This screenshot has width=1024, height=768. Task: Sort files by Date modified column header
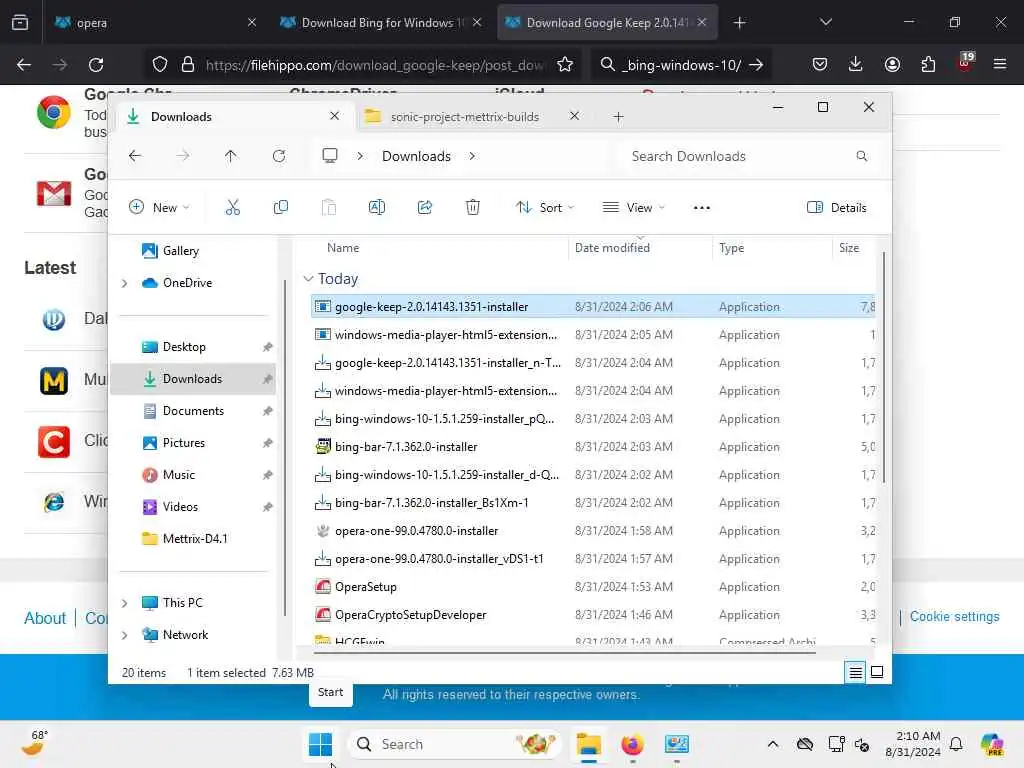(x=612, y=248)
